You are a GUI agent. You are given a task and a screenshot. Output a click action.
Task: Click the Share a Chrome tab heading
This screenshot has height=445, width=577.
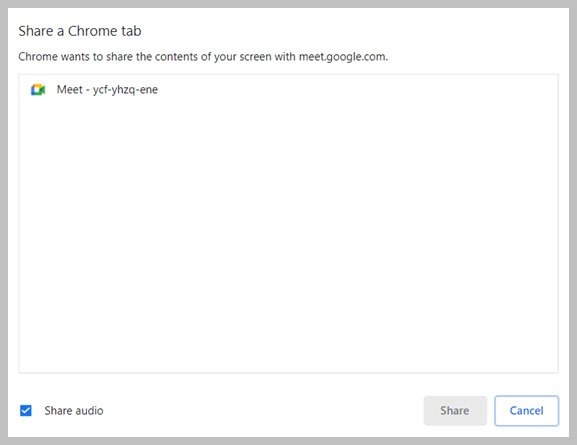pyautogui.click(x=80, y=31)
